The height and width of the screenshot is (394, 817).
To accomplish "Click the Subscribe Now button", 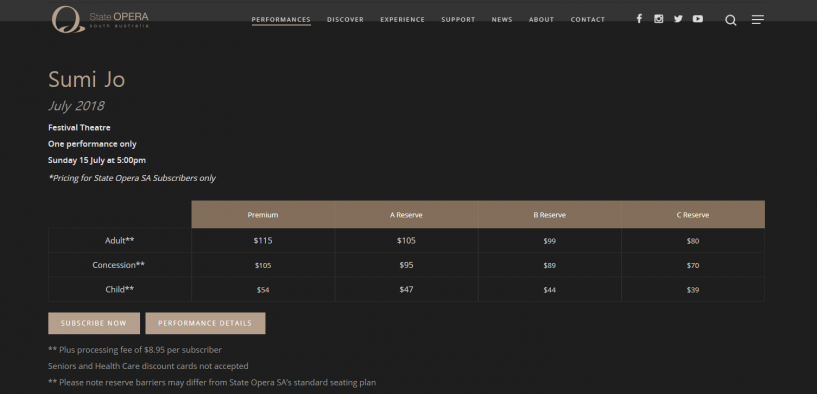I will point(94,323).
